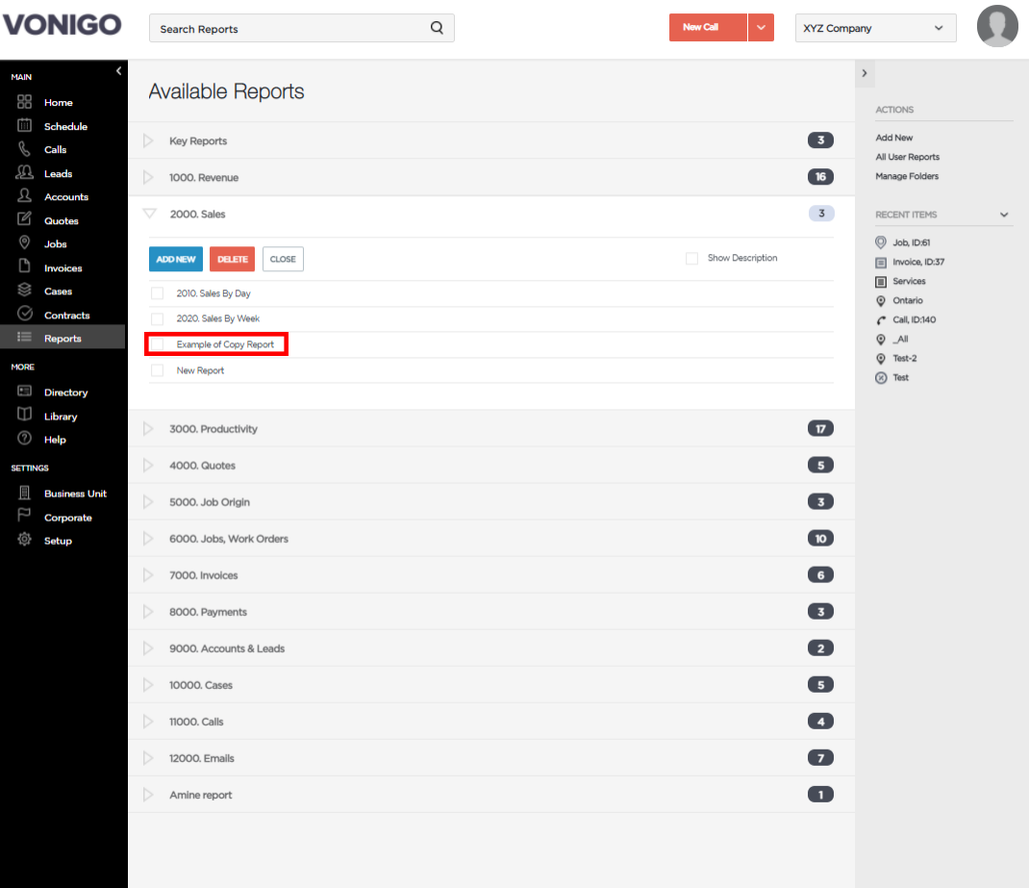Open the New Call dropdown arrow

pos(761,28)
